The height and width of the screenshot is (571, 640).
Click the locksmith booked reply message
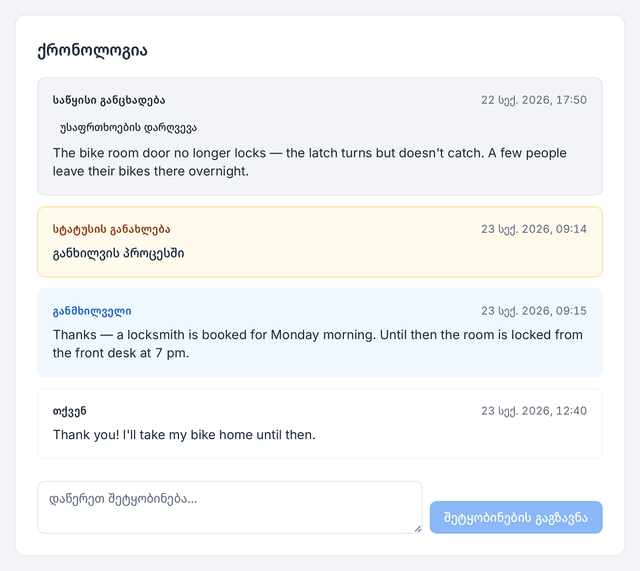pyautogui.click(x=318, y=344)
